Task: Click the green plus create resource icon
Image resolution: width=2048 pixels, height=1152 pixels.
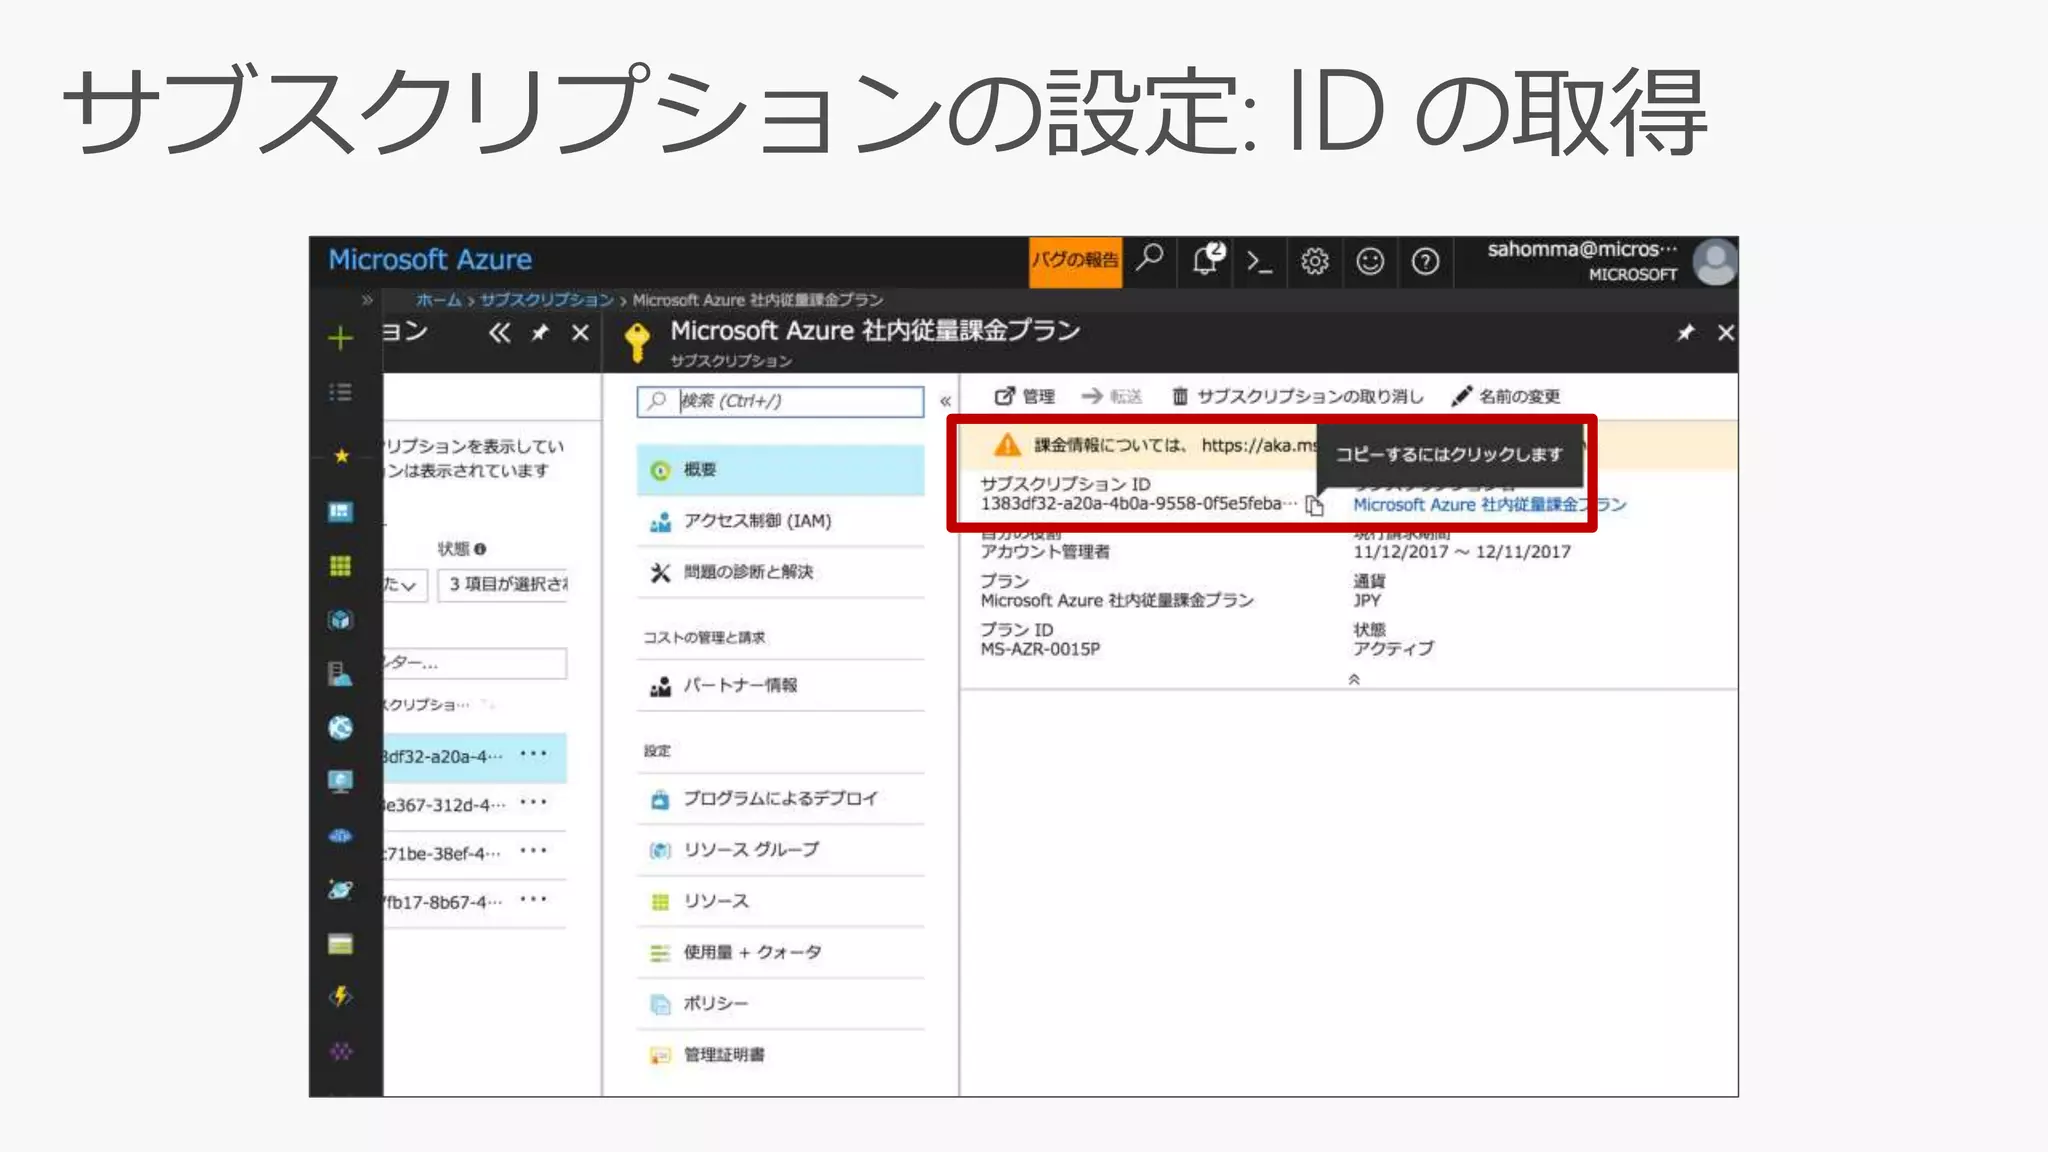Action: pyautogui.click(x=340, y=338)
